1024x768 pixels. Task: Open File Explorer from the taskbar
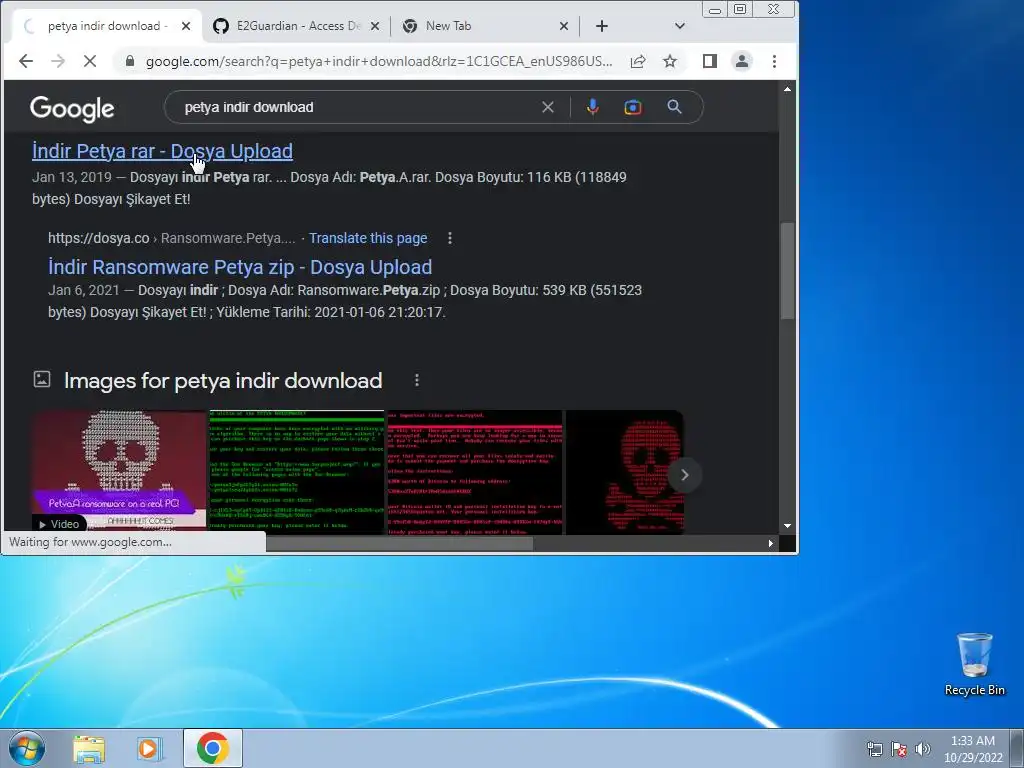point(89,749)
